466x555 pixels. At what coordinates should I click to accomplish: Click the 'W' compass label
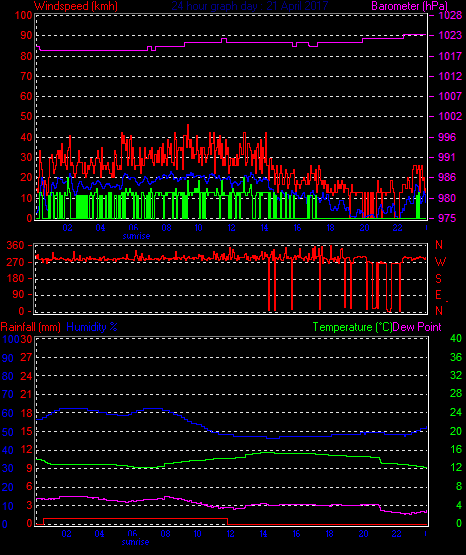coord(440,262)
